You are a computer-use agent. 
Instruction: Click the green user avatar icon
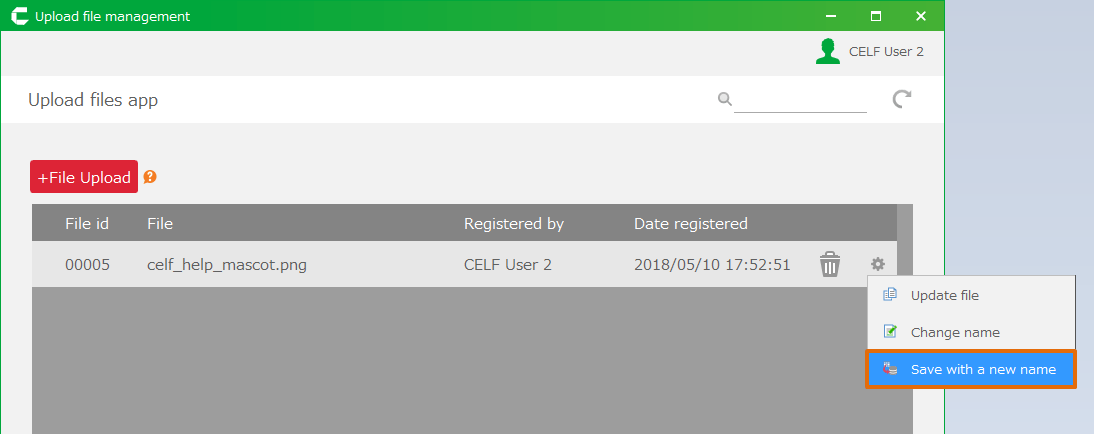828,52
